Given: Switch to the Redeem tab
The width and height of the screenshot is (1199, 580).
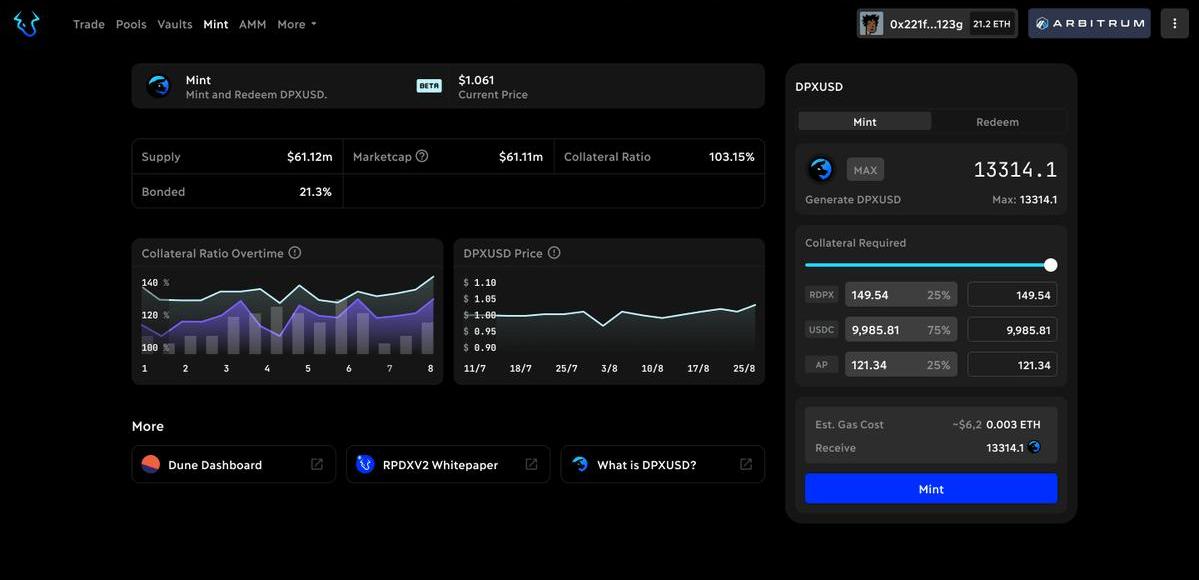Looking at the screenshot, I should (x=997, y=122).
